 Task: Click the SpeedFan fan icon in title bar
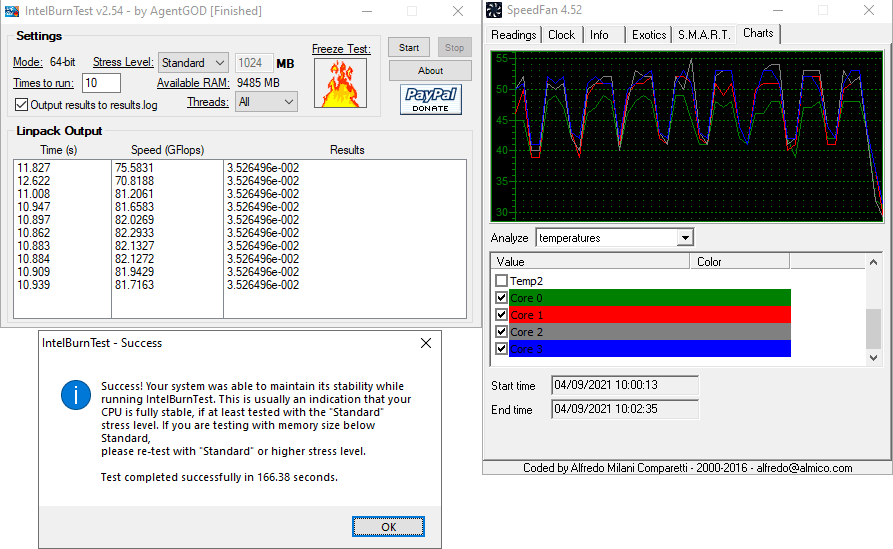coord(494,10)
